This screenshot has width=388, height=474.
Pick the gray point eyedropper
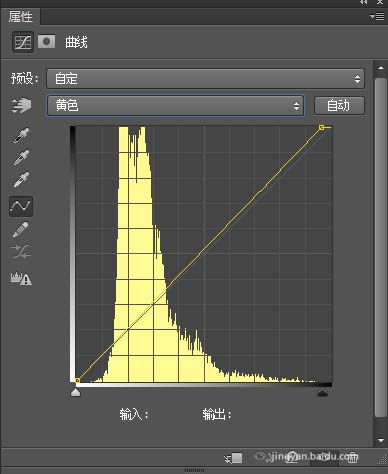click(21, 158)
